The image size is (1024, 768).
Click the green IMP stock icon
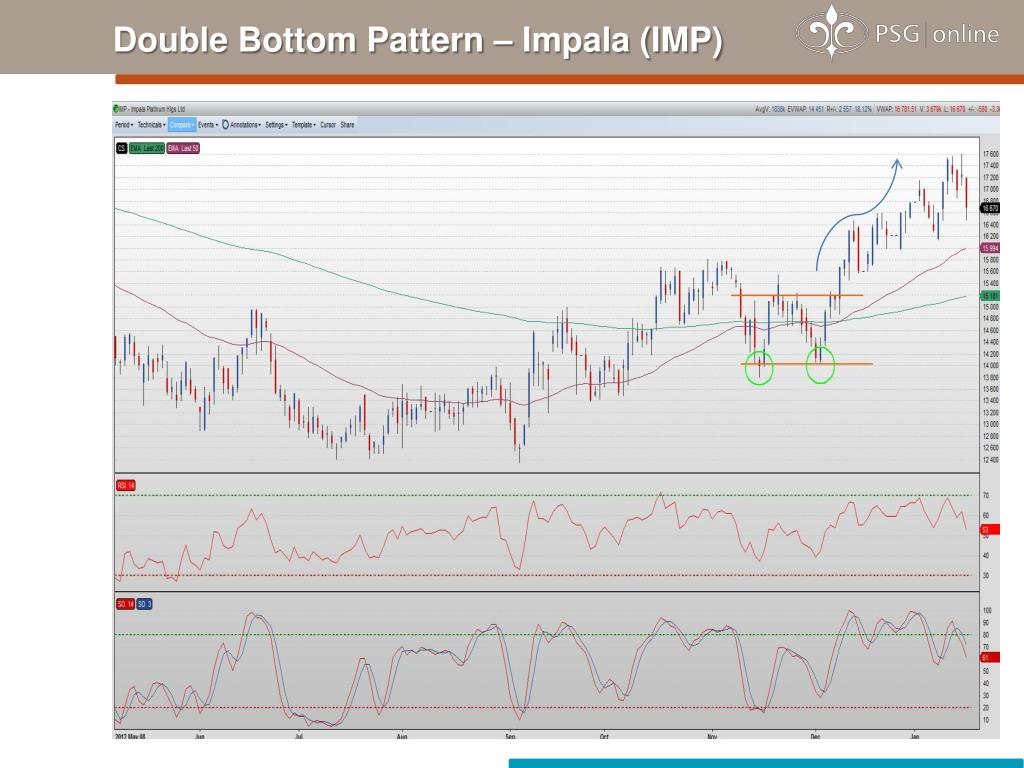coord(116,109)
